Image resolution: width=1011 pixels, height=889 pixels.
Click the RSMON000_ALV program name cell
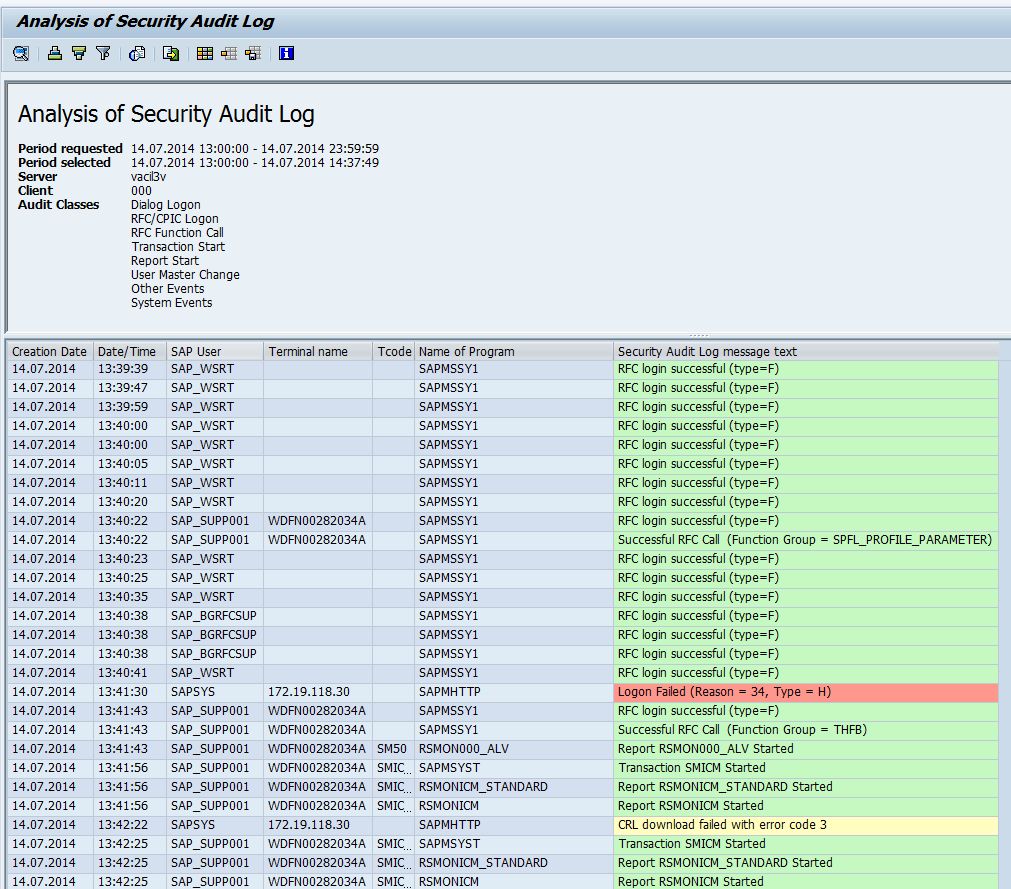pyautogui.click(x=514, y=749)
